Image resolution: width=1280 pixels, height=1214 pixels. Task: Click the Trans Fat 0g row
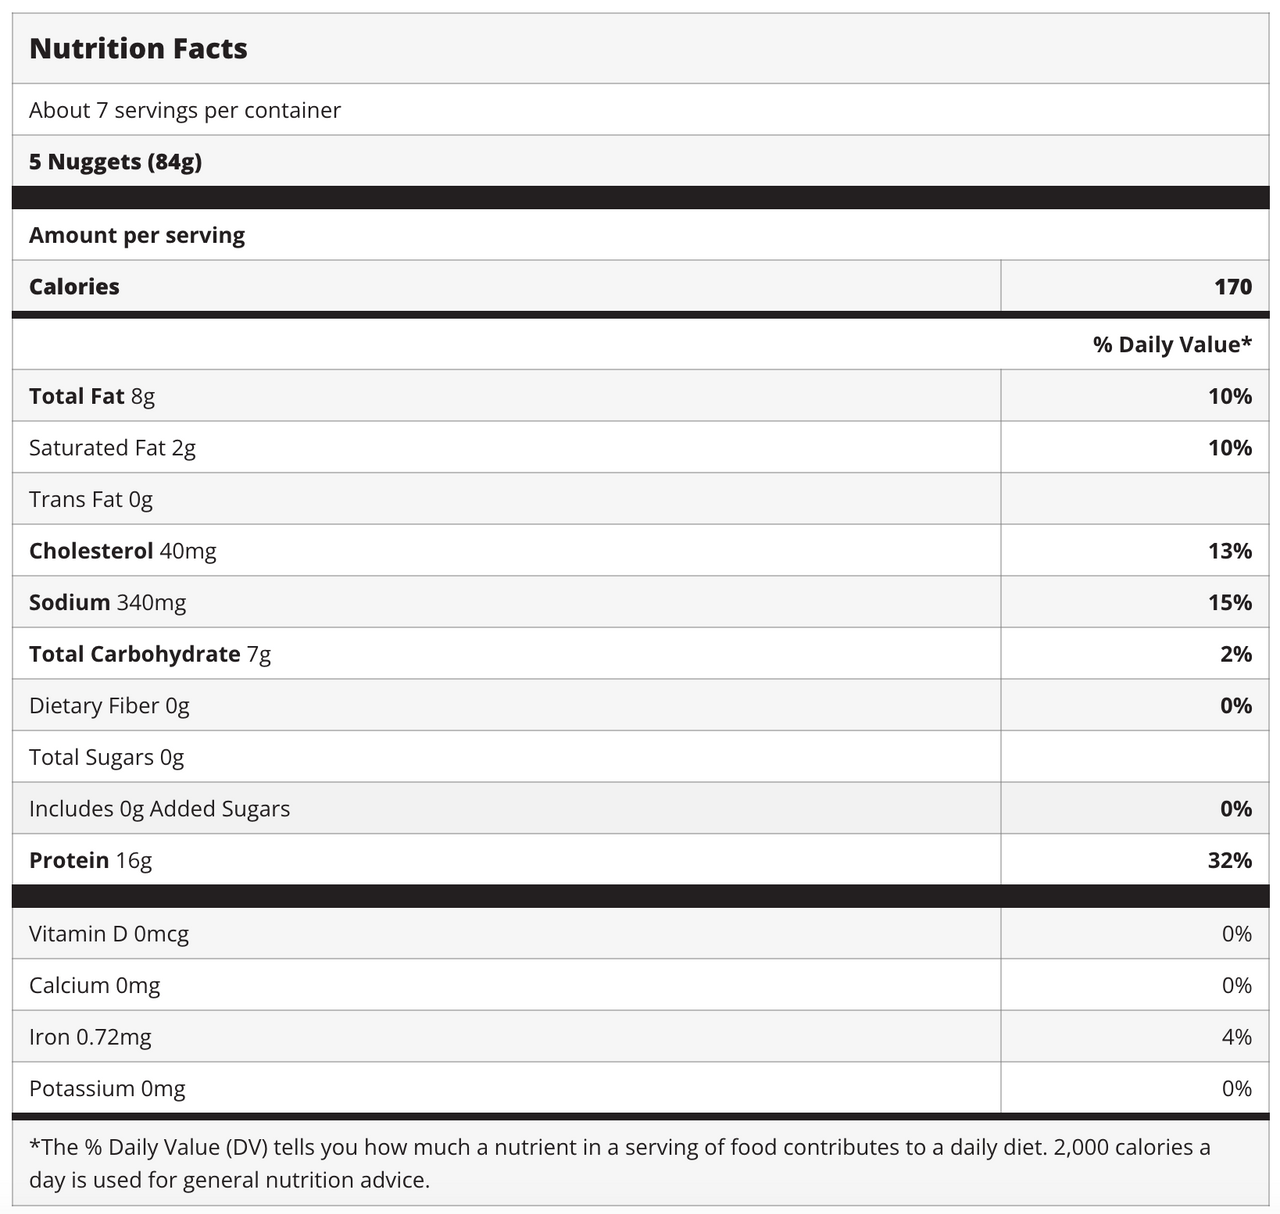click(640, 499)
